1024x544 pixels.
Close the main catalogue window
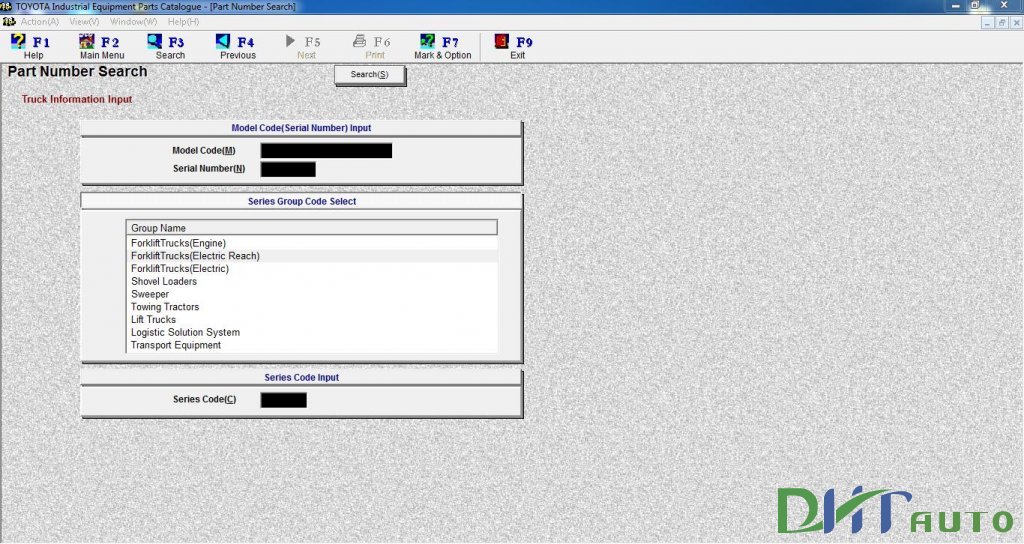1004,6
